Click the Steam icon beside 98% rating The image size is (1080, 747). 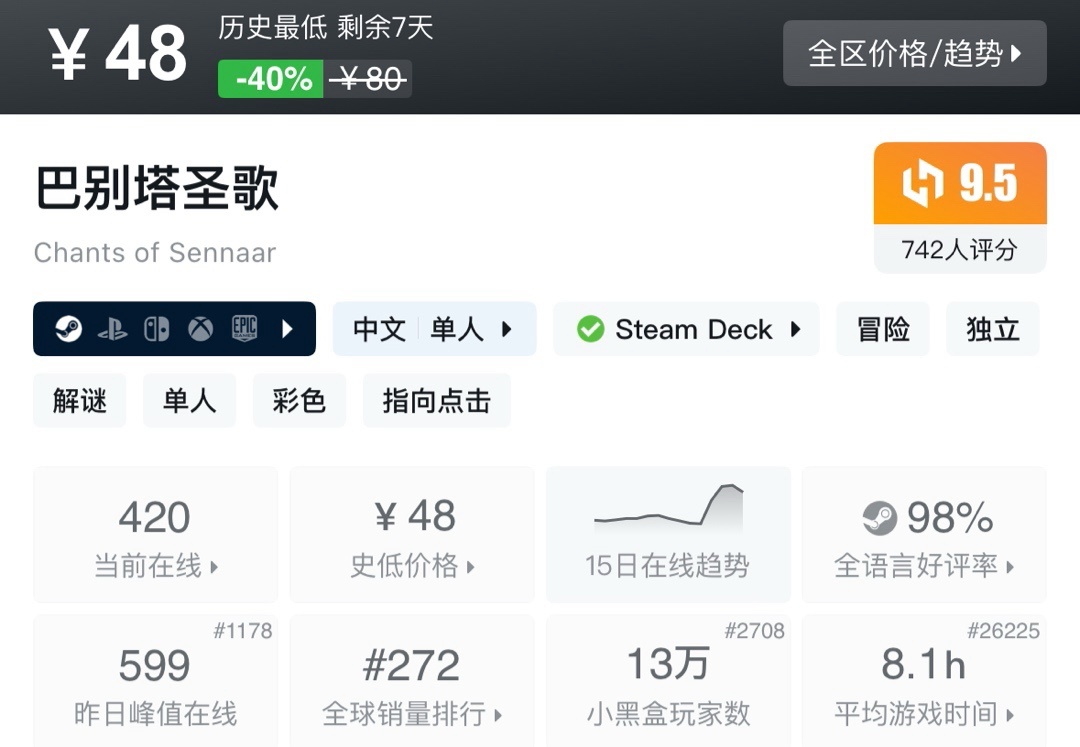pyautogui.click(x=879, y=518)
